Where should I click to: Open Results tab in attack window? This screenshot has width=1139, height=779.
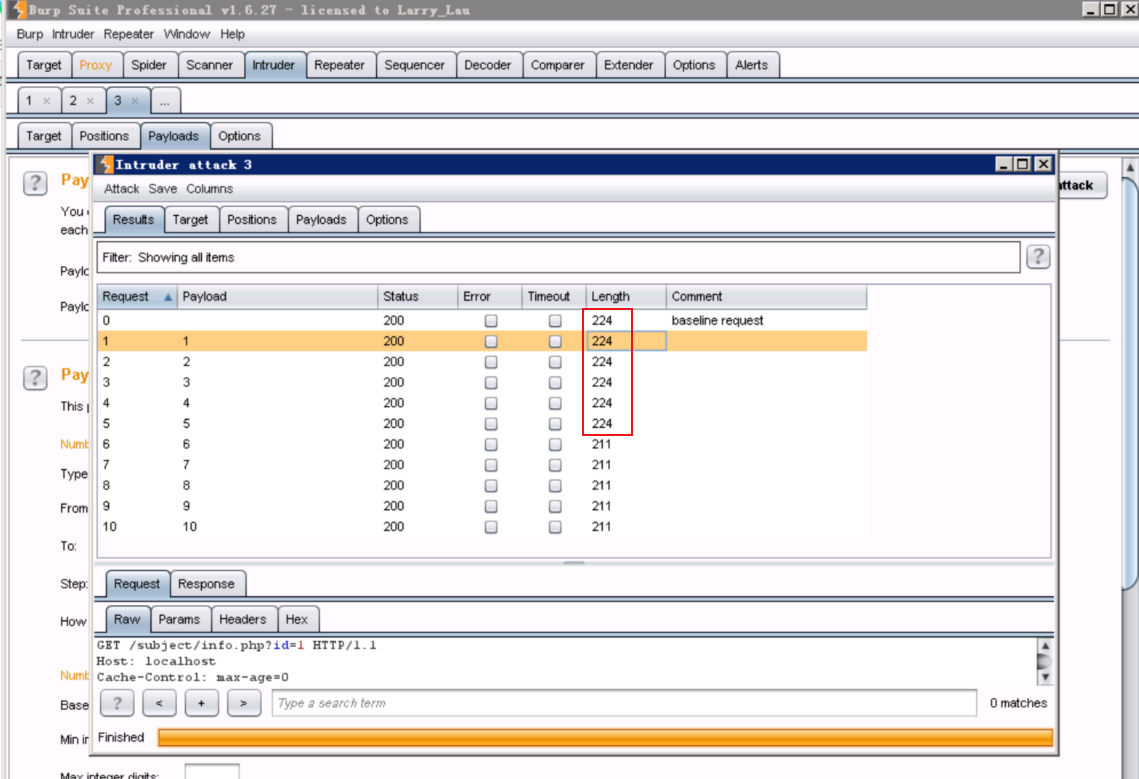133,219
